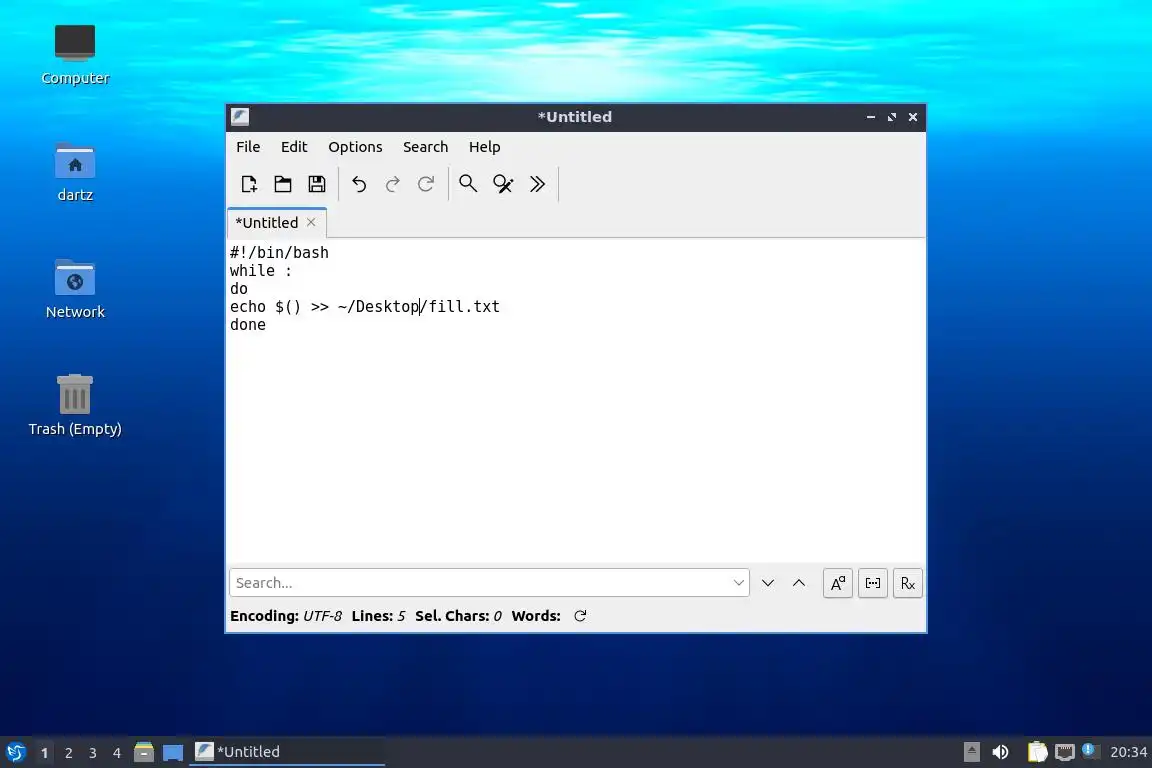Click the Sel. Chars status entry
This screenshot has height=768, width=1152.
point(458,616)
